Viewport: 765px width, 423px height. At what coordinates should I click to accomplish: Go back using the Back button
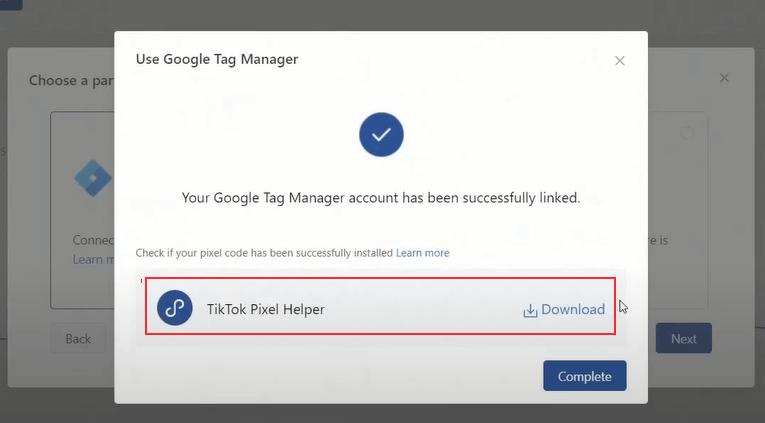(78, 338)
